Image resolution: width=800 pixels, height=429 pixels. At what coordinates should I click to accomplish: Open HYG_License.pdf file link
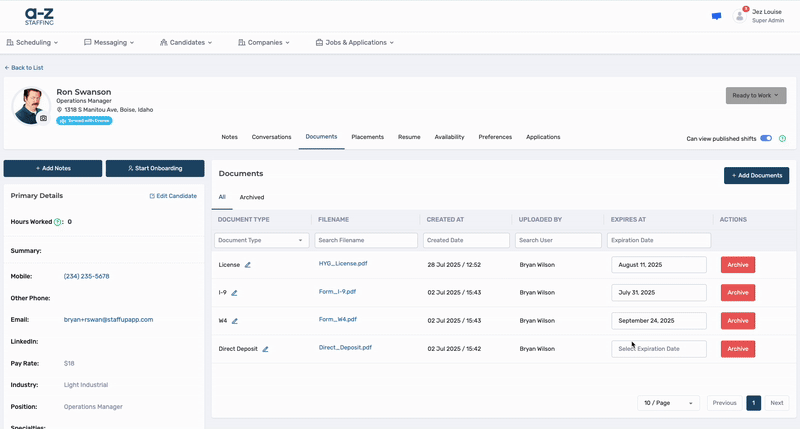click(343, 264)
